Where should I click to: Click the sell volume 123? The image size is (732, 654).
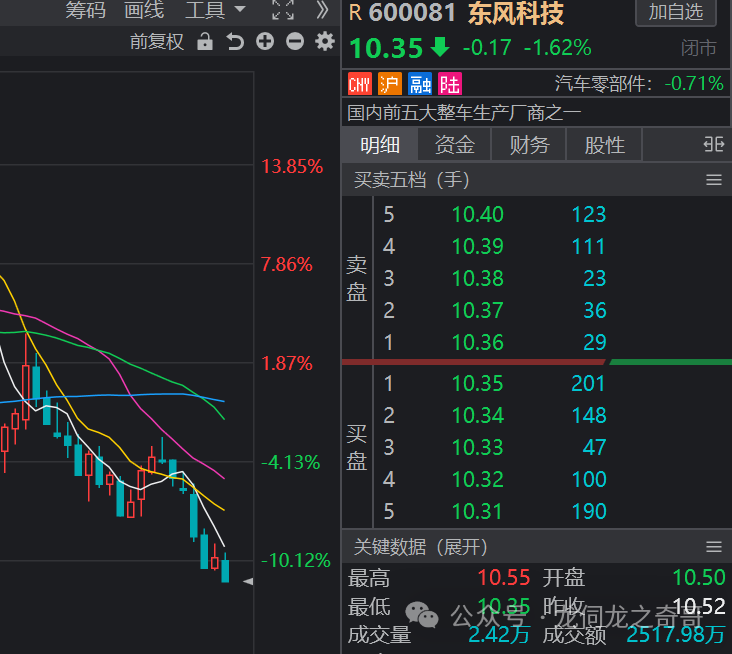(x=589, y=215)
